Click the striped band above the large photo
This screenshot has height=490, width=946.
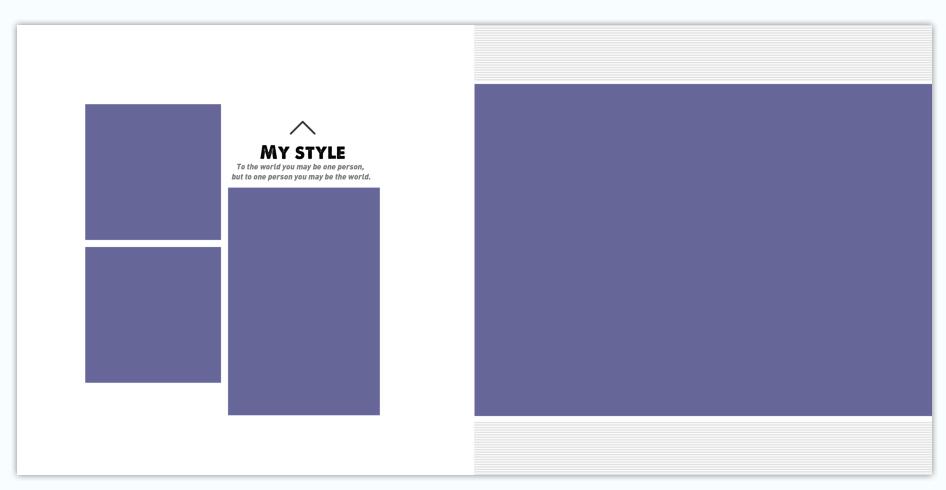coord(703,54)
